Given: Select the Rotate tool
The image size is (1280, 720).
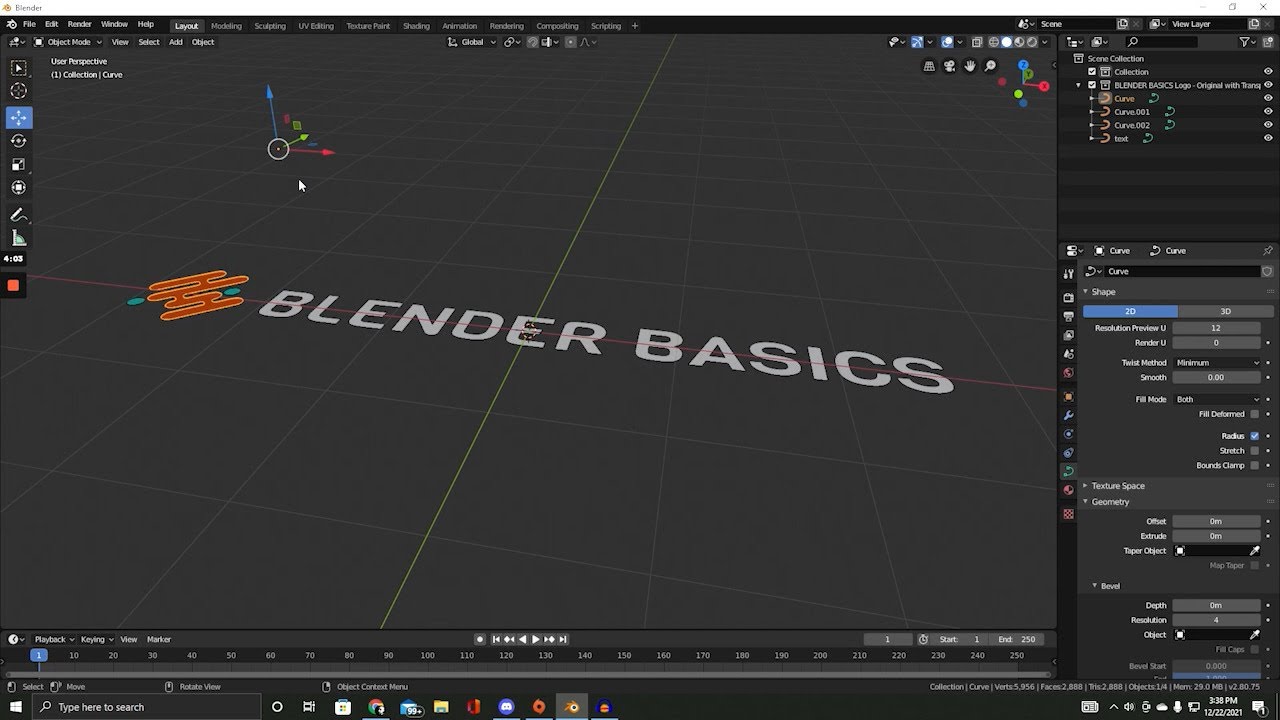Looking at the screenshot, I should pos(18,141).
